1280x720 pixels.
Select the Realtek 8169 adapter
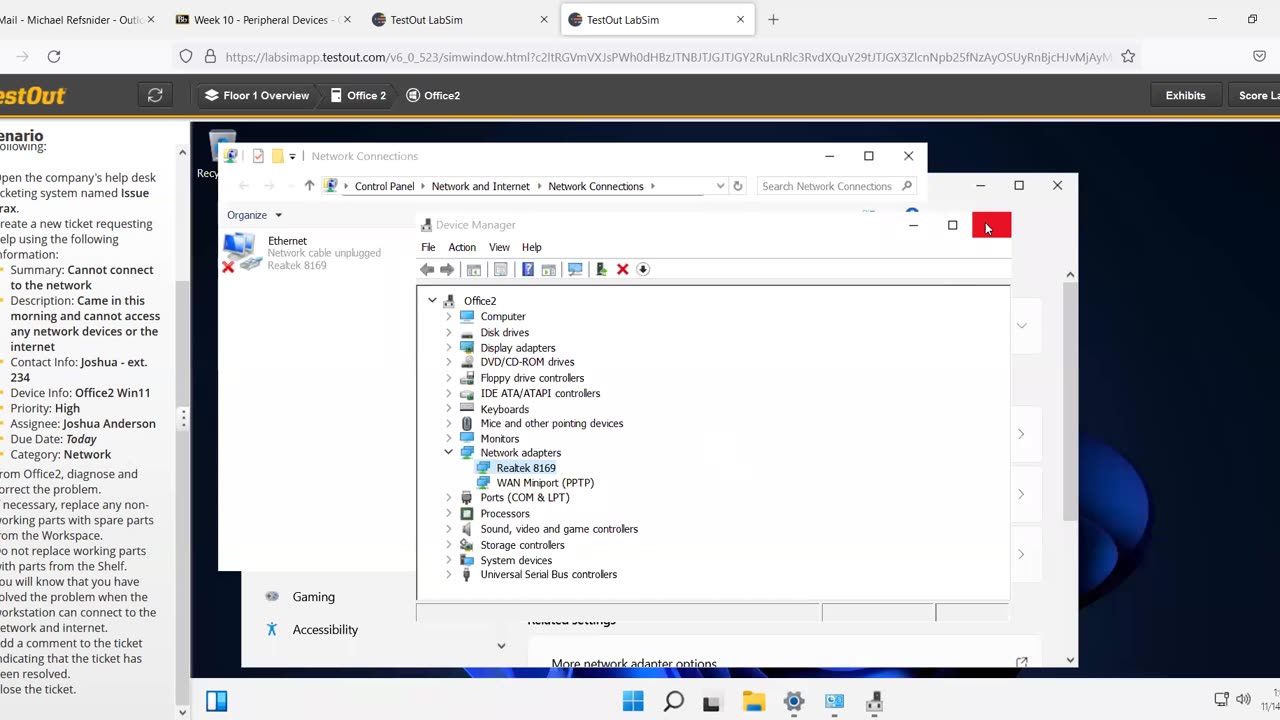point(526,468)
